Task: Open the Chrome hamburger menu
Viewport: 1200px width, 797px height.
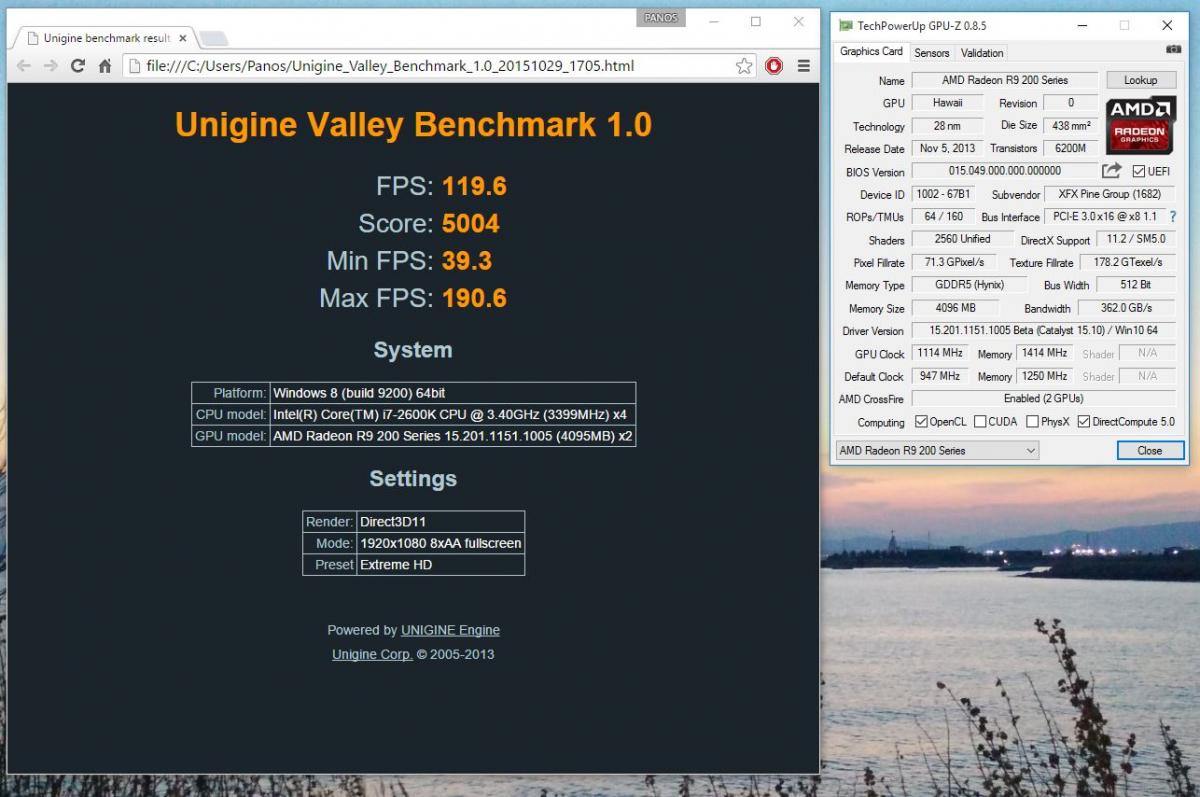Action: [x=803, y=66]
